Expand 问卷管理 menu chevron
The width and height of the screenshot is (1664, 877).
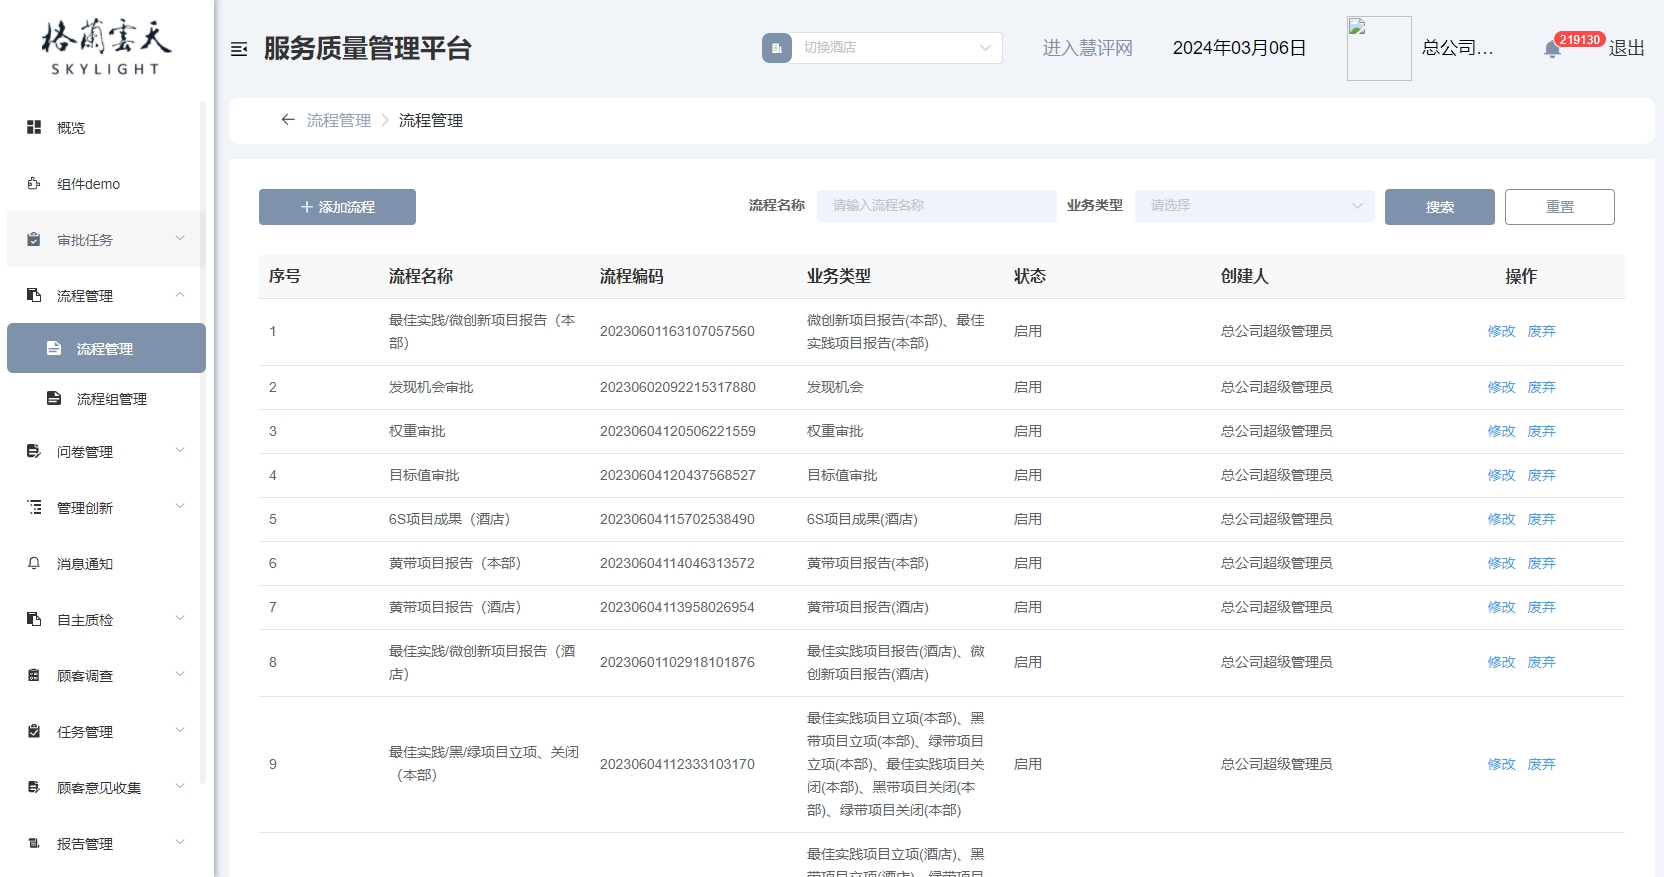pyautogui.click(x=180, y=450)
